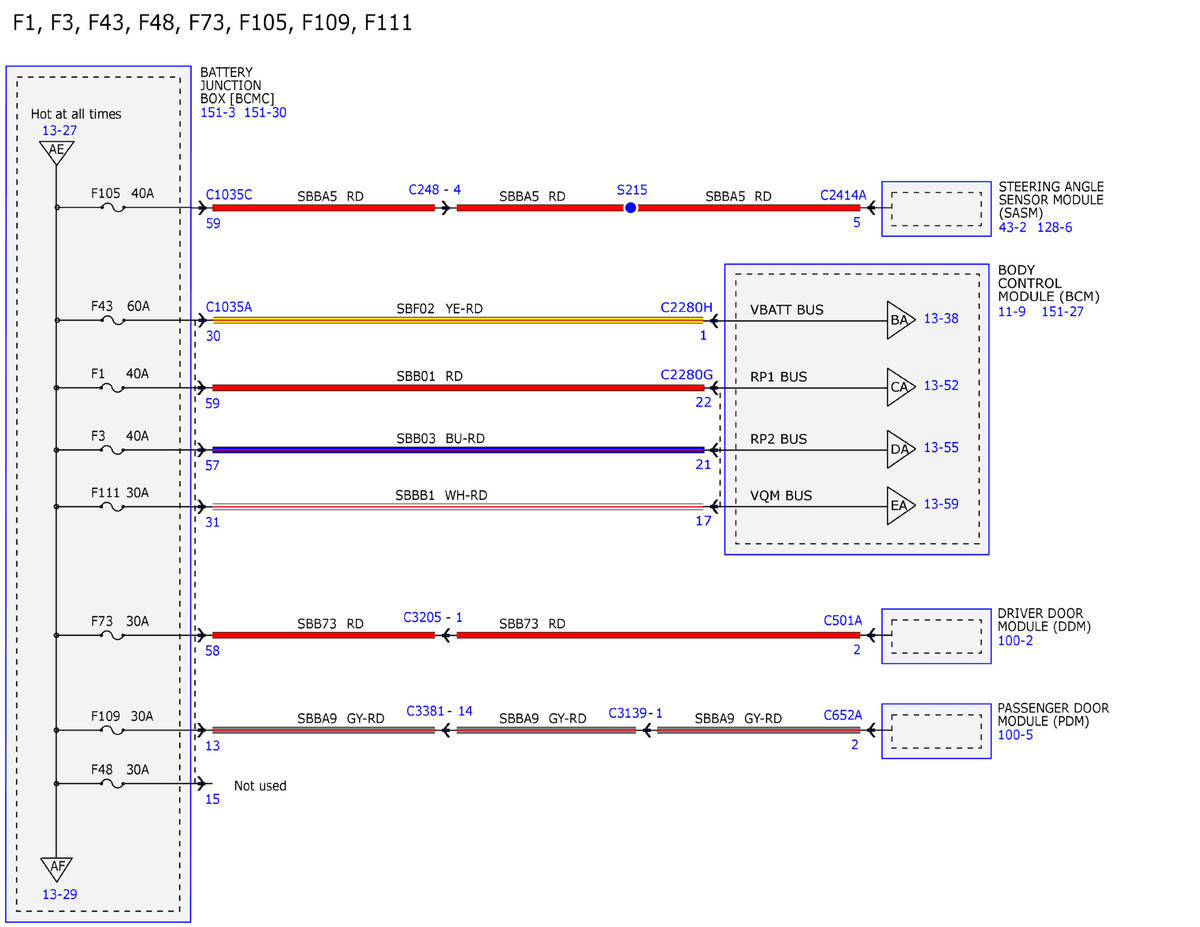The width and height of the screenshot is (1200, 927).
Task: Click the F105 40A fuse symbol
Action: (x=114, y=208)
